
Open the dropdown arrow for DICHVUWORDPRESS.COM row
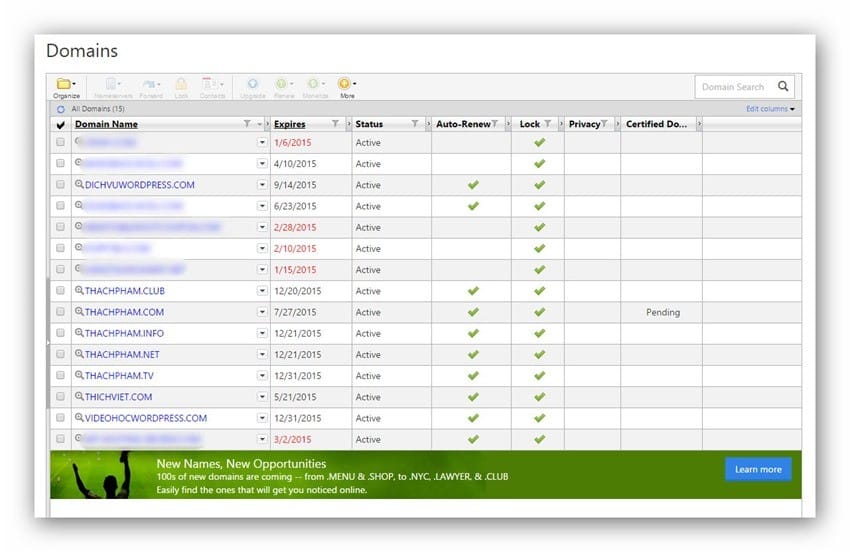click(262, 185)
